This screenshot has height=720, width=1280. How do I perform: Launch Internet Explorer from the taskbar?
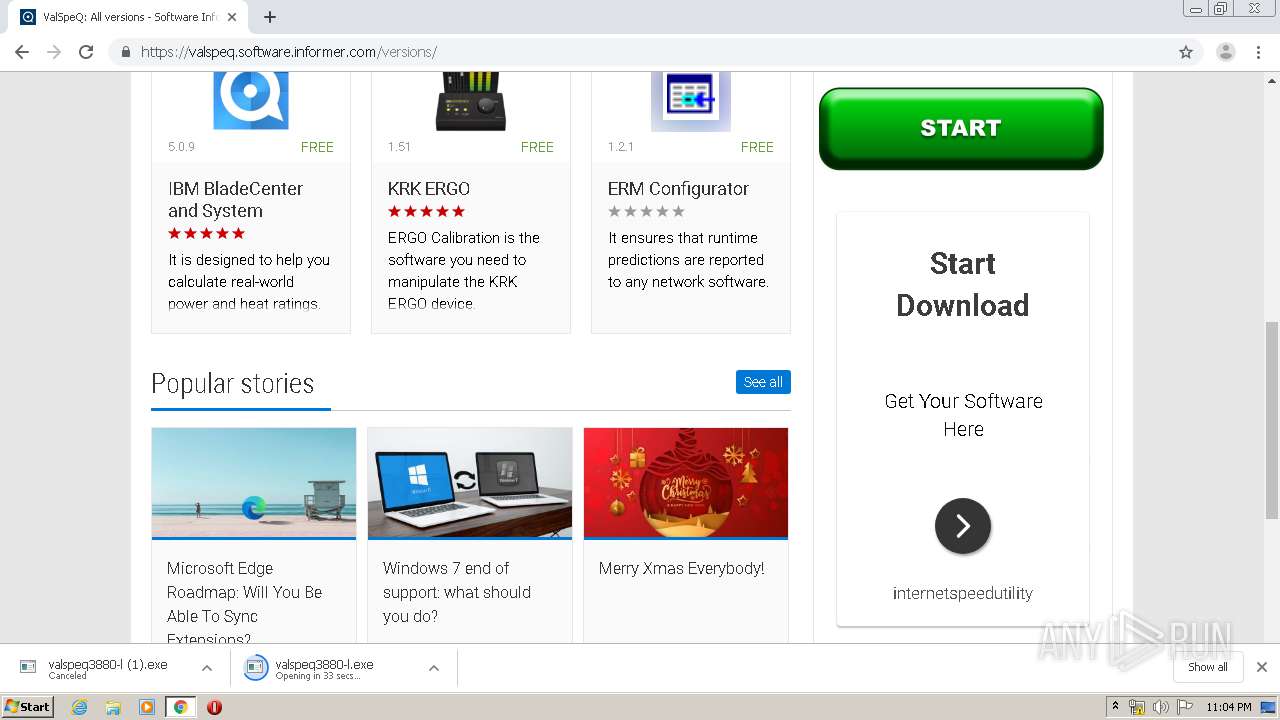[79, 707]
